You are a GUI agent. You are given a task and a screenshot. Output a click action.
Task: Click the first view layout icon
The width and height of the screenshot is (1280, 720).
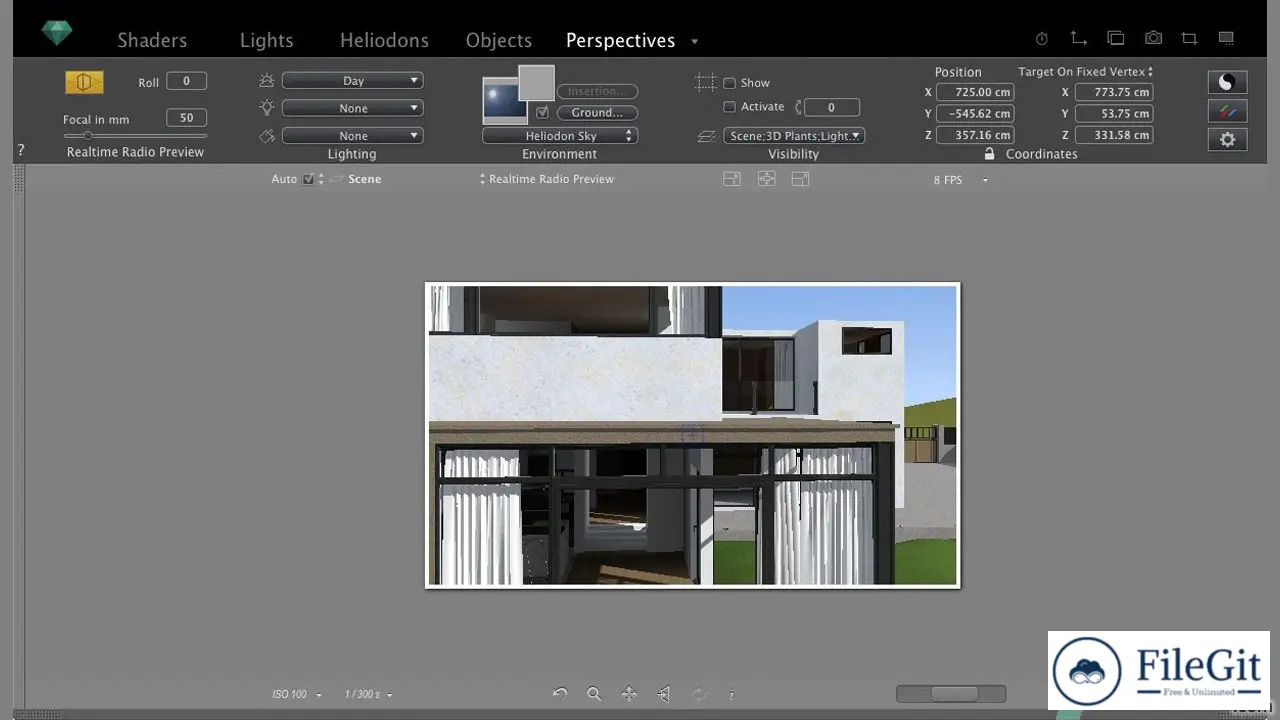[x=732, y=179]
